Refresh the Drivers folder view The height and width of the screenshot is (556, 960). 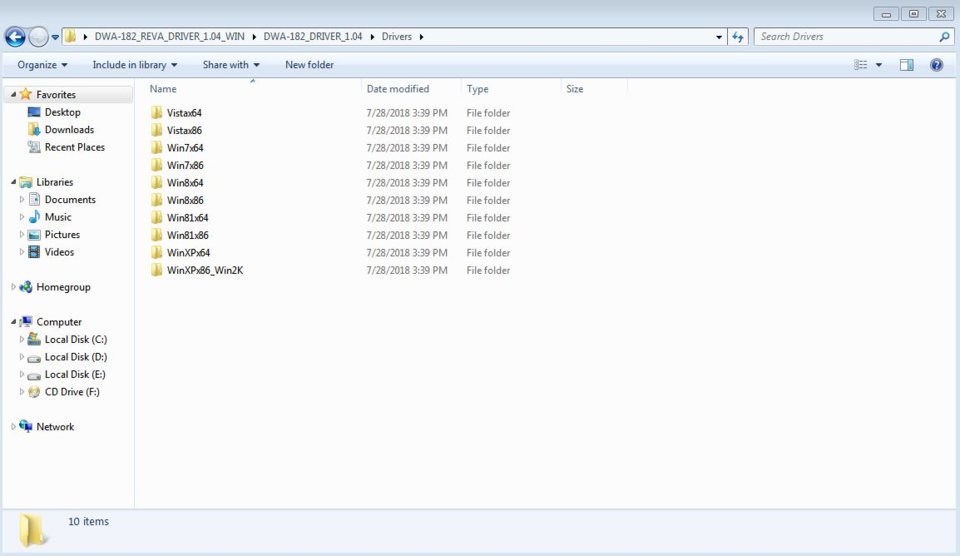tap(738, 37)
